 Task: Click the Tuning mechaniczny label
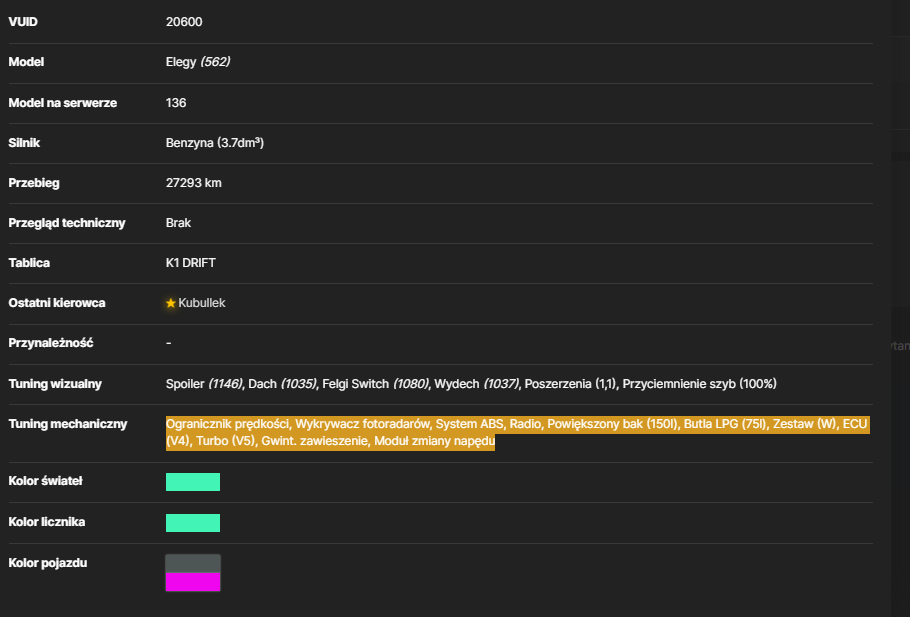coord(67,424)
